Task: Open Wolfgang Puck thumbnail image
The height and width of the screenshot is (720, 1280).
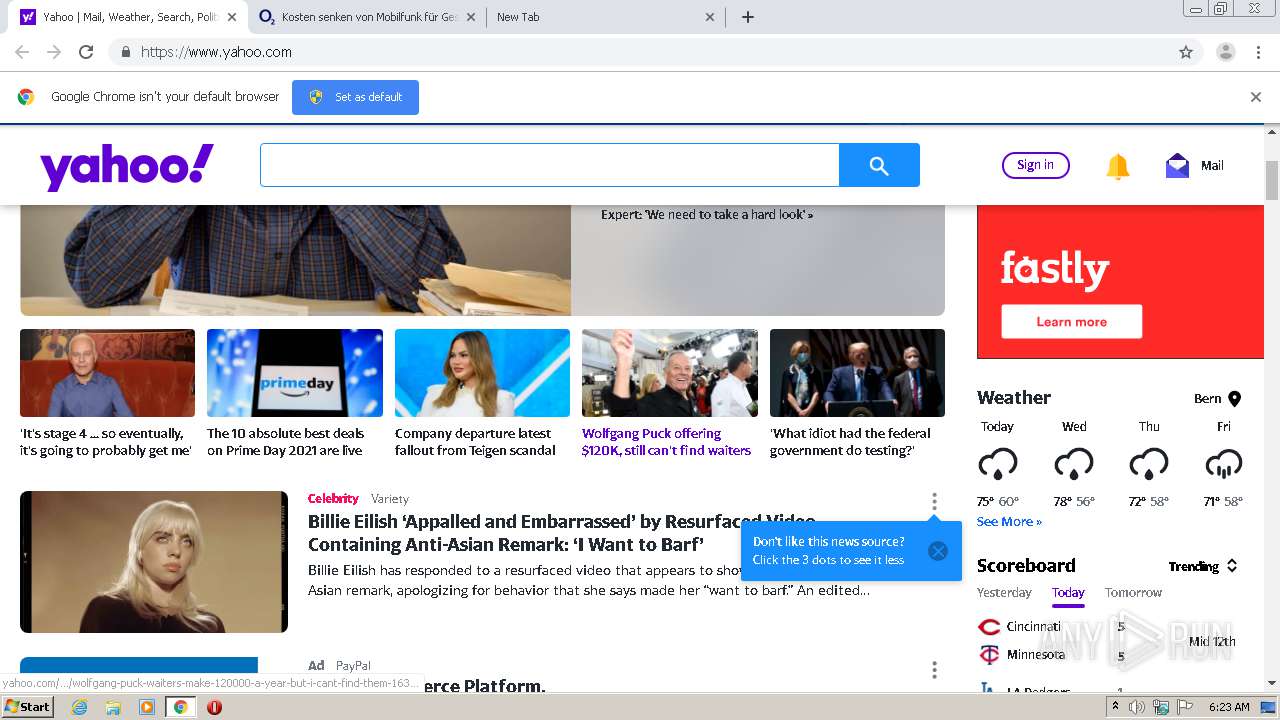Action: coord(670,373)
